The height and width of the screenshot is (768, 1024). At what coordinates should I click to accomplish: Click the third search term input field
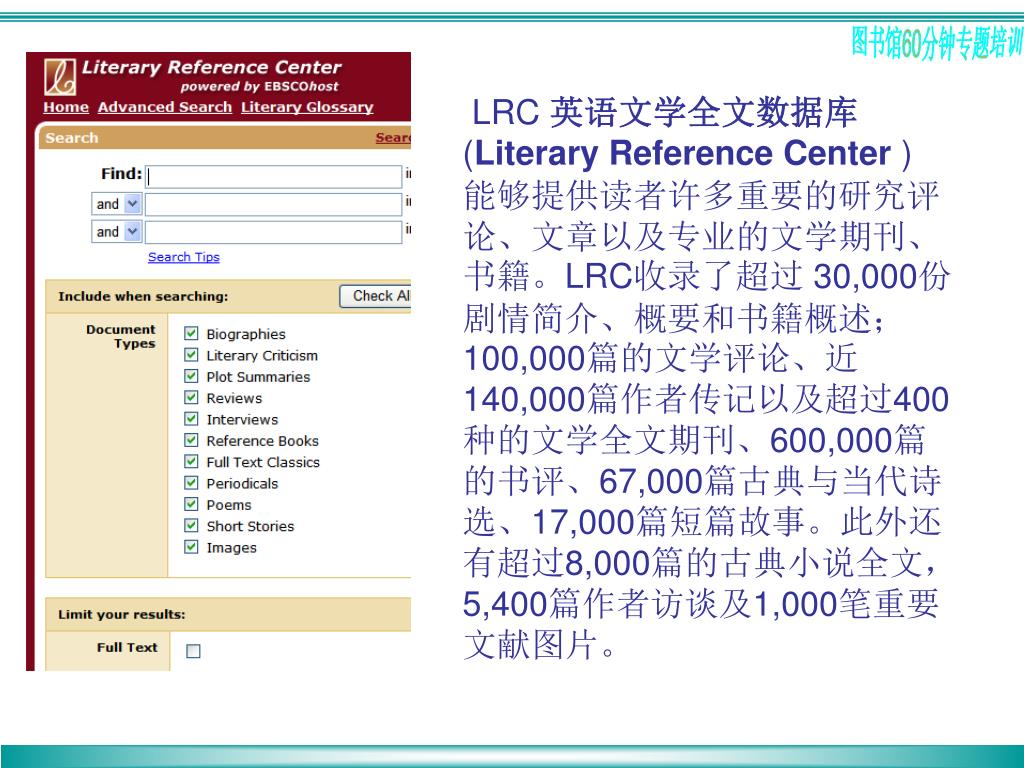(x=273, y=232)
